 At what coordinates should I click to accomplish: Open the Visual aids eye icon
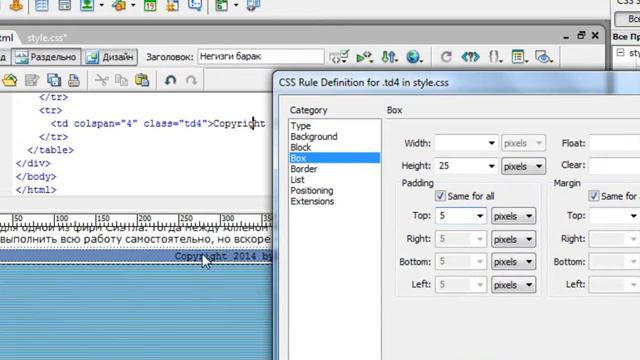(544, 57)
